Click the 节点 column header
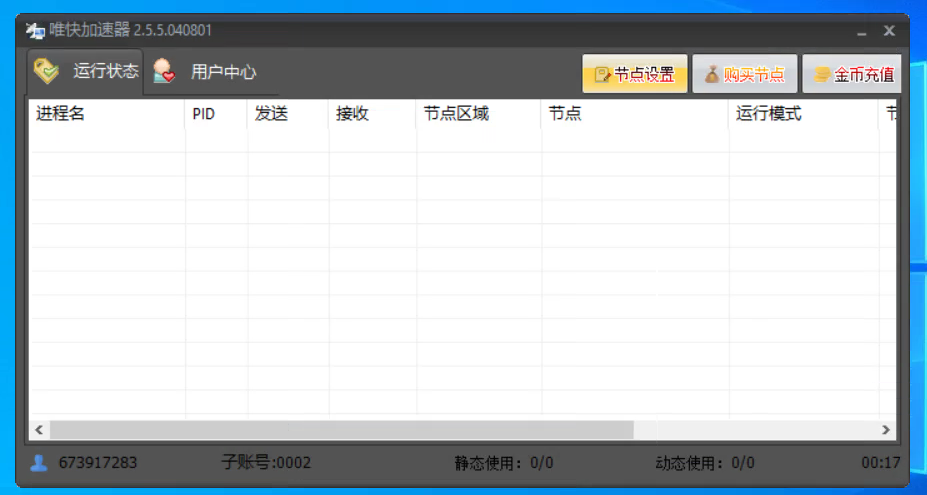Image resolution: width=927 pixels, height=495 pixels. pos(636,114)
